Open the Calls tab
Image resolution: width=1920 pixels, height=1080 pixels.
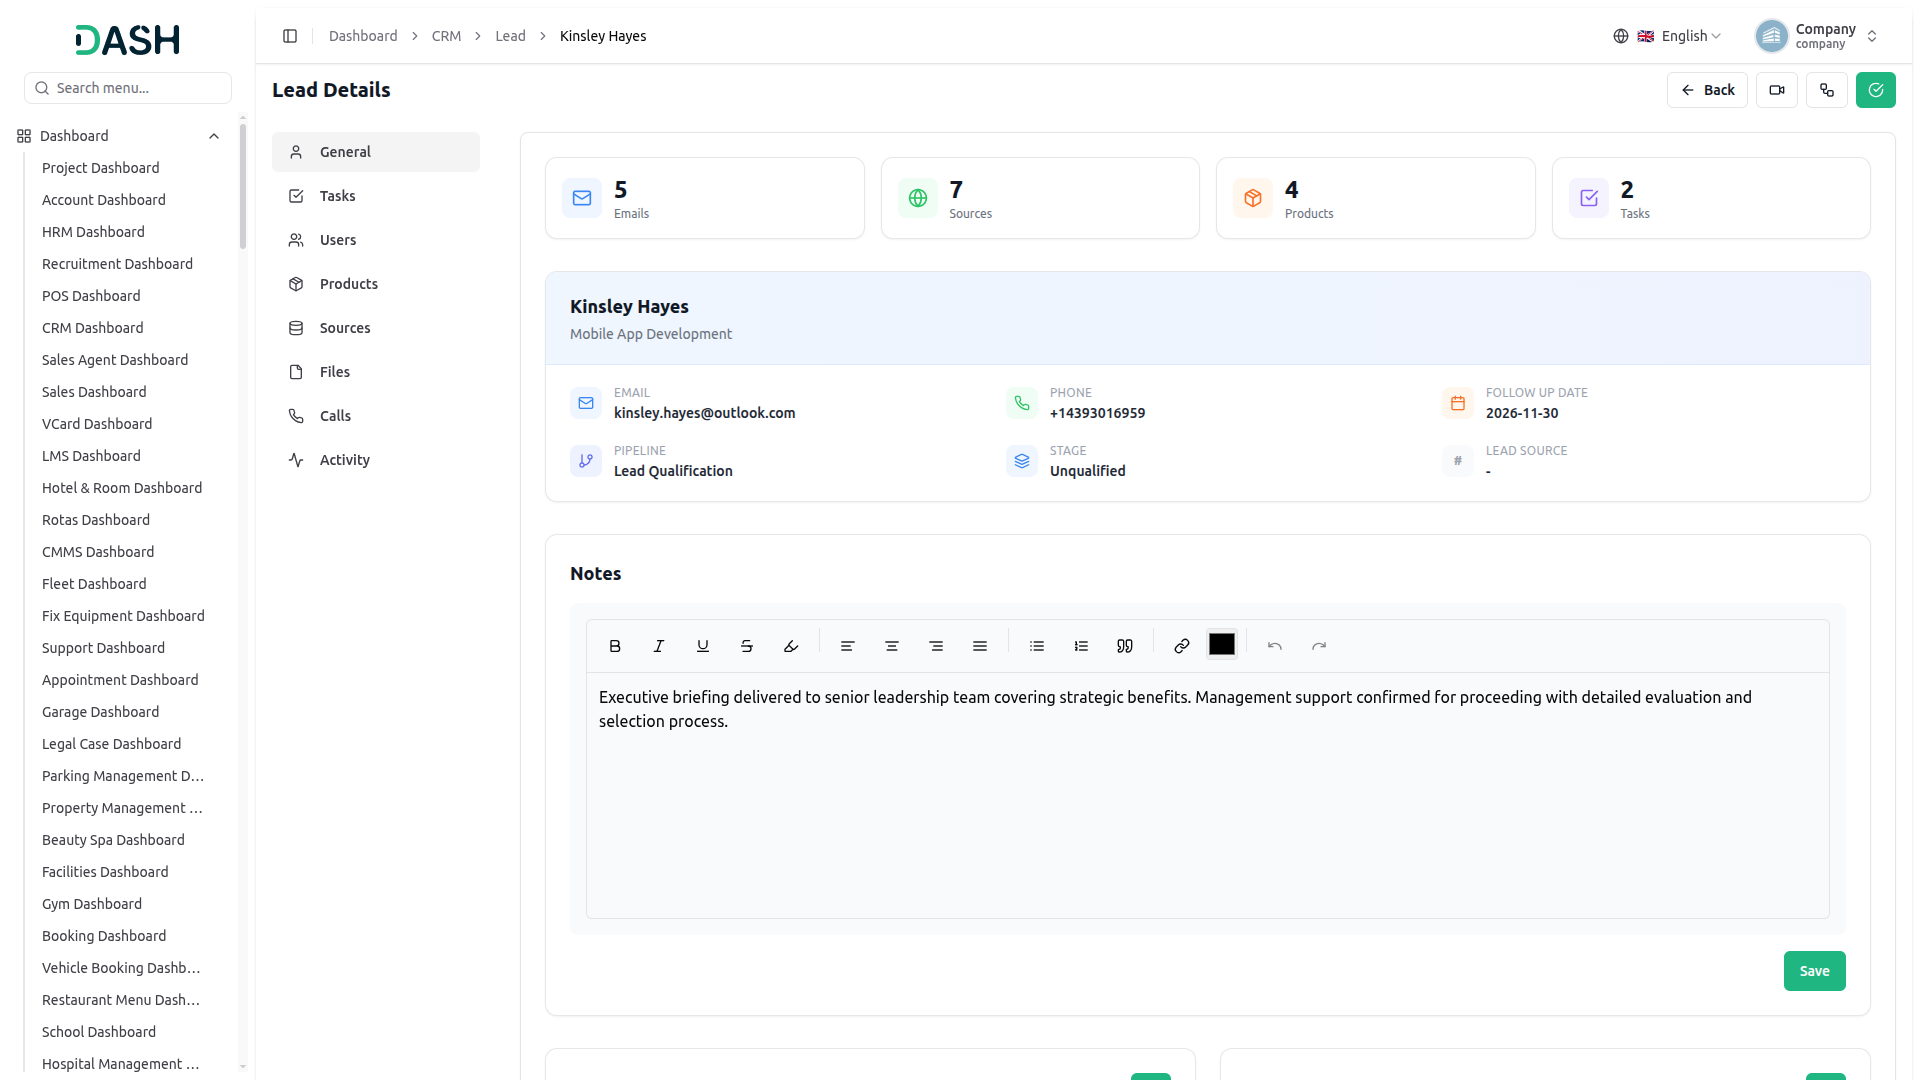pyautogui.click(x=376, y=416)
